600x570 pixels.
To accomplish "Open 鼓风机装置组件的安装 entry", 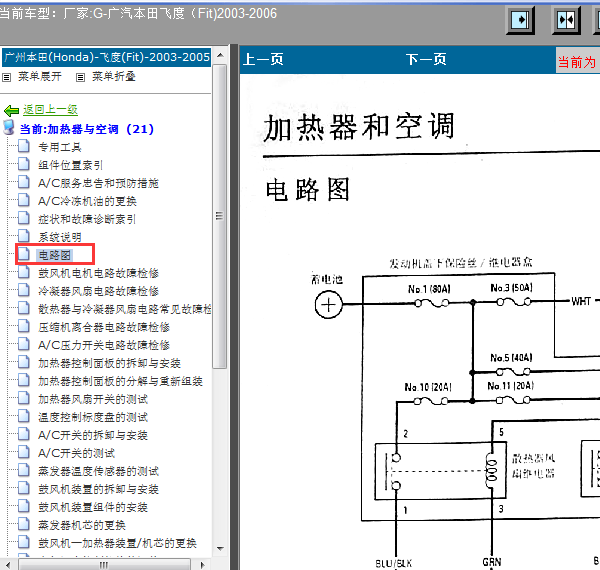I will [x=93, y=507].
